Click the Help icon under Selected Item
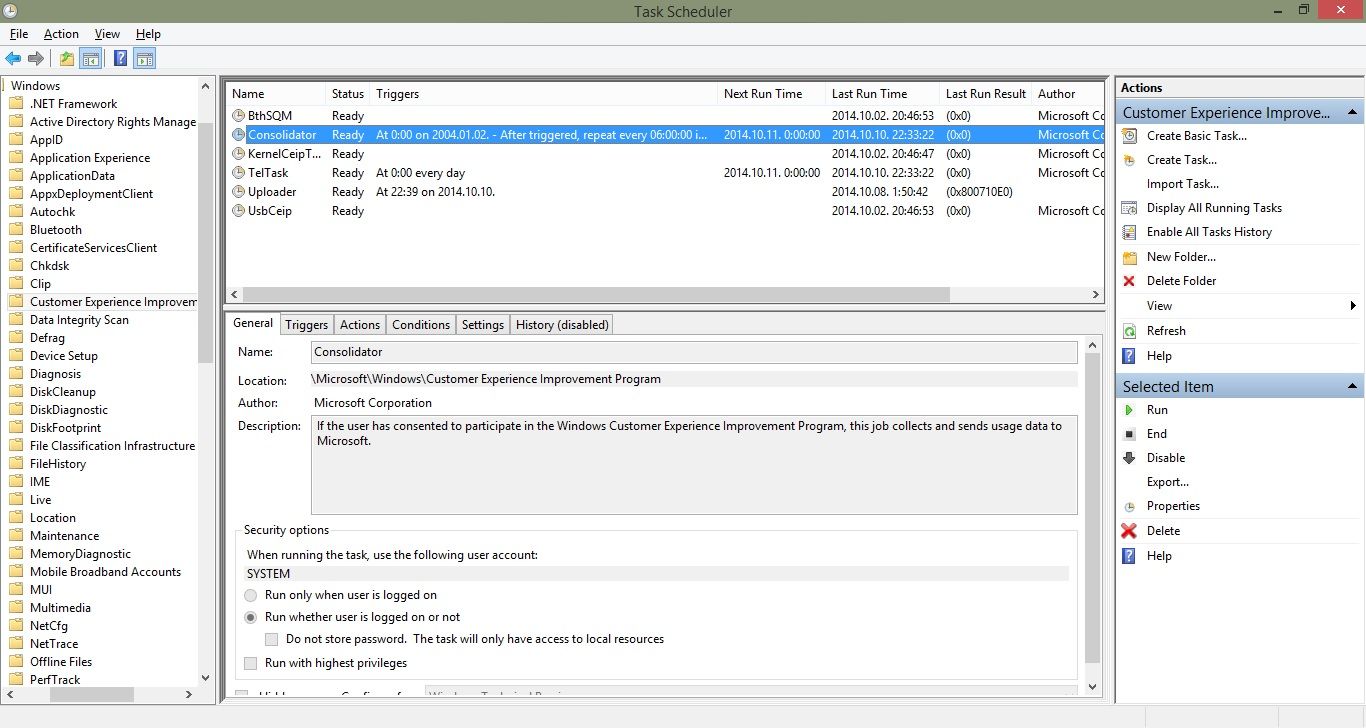 1130,556
